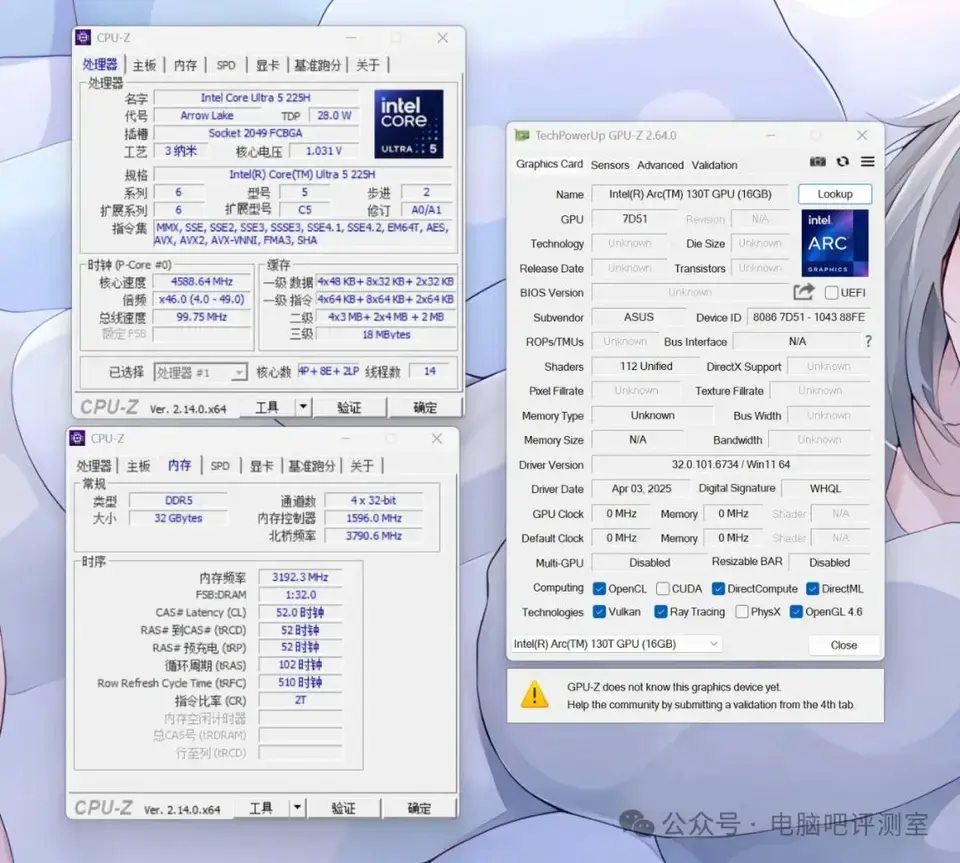The height and width of the screenshot is (863, 960).
Task: Click the Intel ARC Graphics logo
Action: point(834,243)
